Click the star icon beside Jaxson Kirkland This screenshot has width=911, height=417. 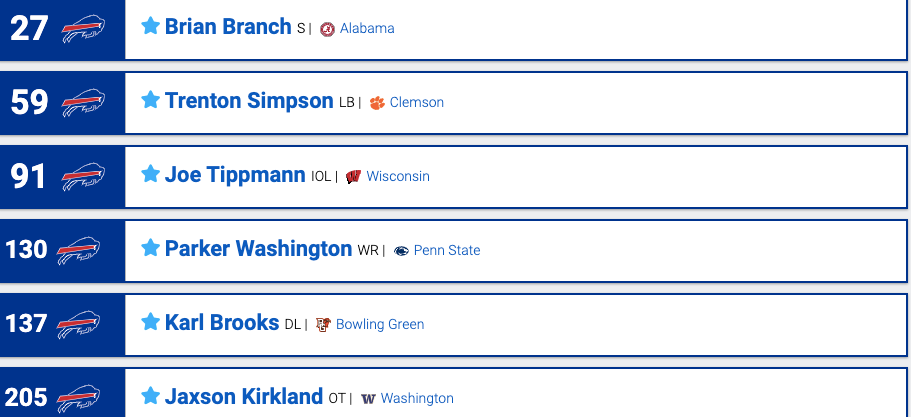click(x=150, y=396)
